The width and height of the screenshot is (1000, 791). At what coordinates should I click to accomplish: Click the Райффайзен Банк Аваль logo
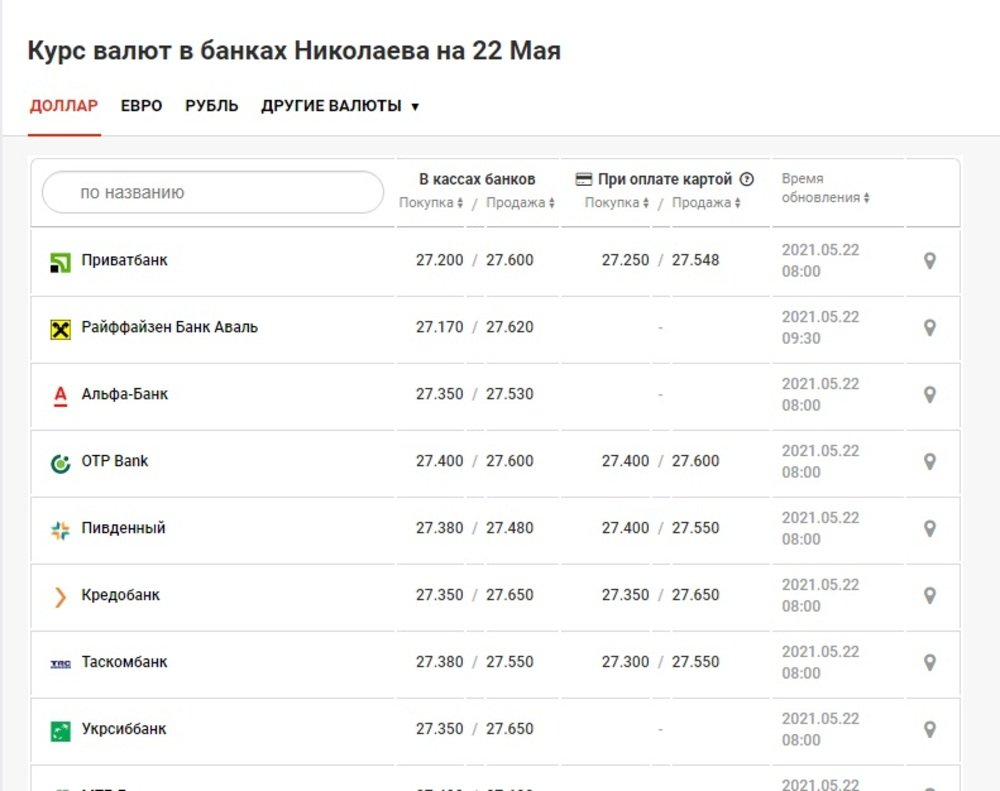point(61,329)
